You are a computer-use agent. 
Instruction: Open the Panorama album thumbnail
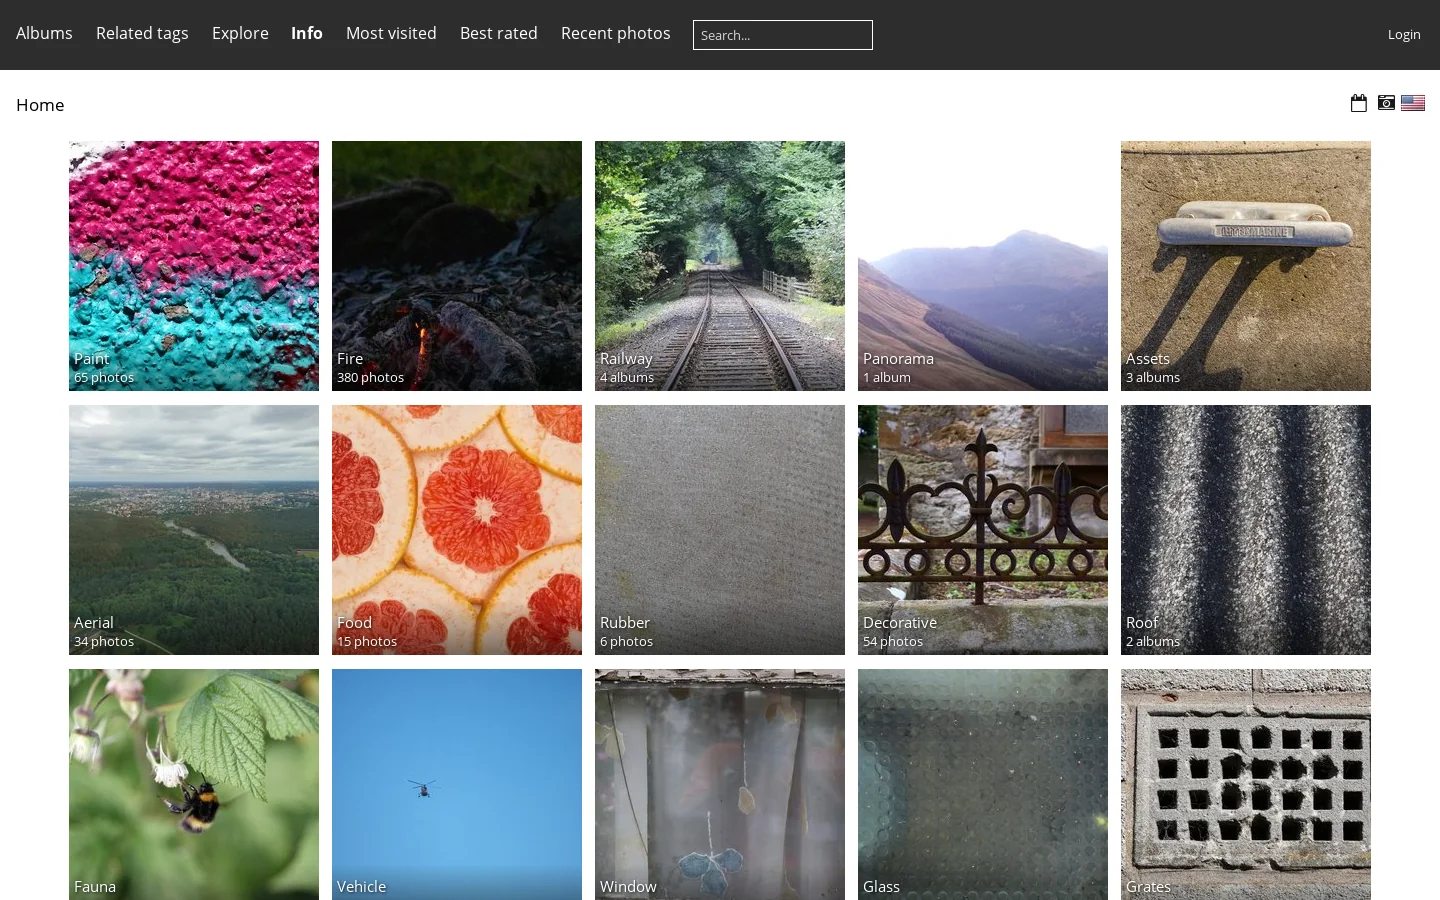click(983, 266)
